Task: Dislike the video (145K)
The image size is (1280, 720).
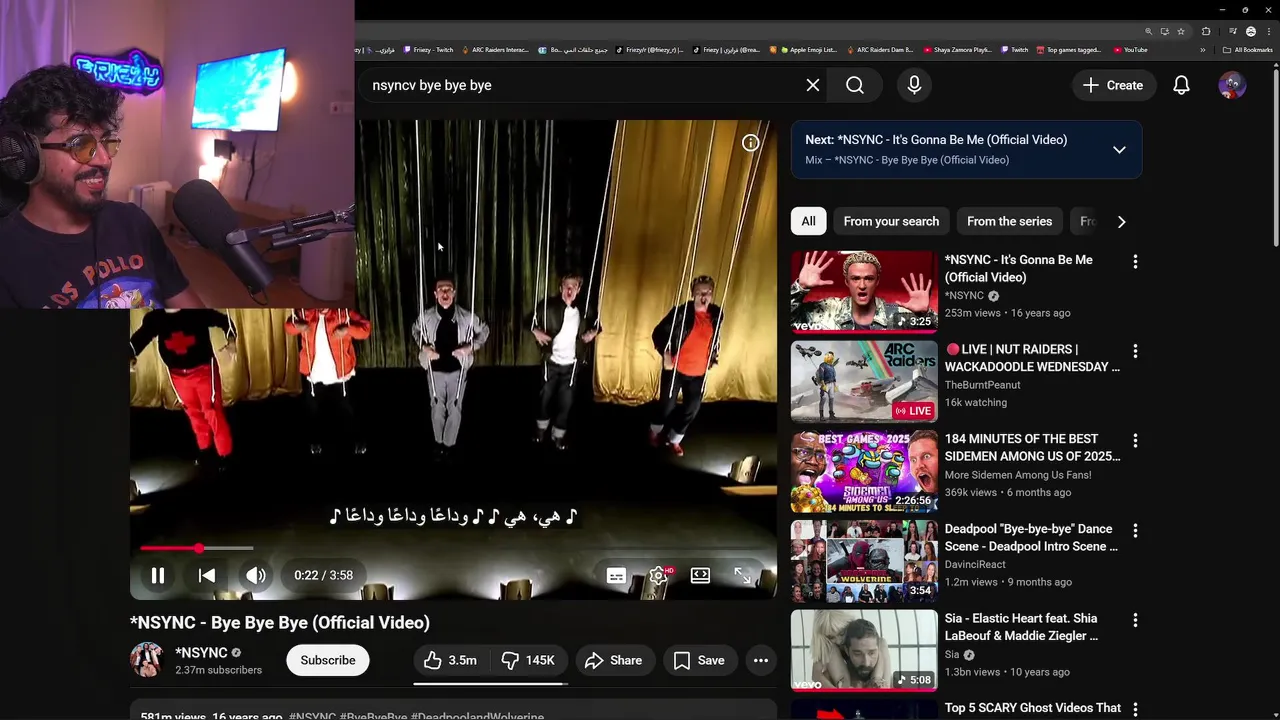Action: point(528,660)
